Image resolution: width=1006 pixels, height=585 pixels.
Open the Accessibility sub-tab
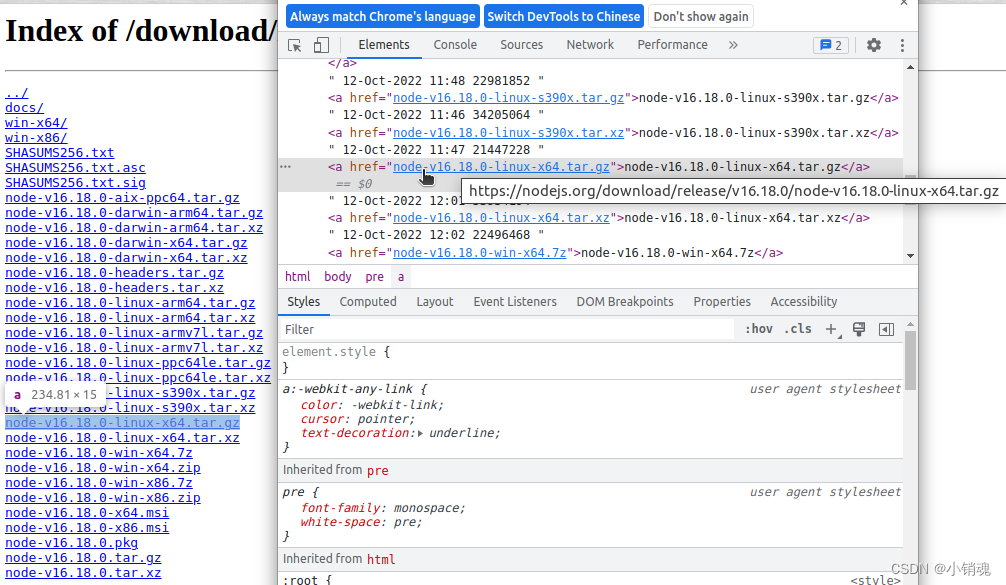coord(804,301)
